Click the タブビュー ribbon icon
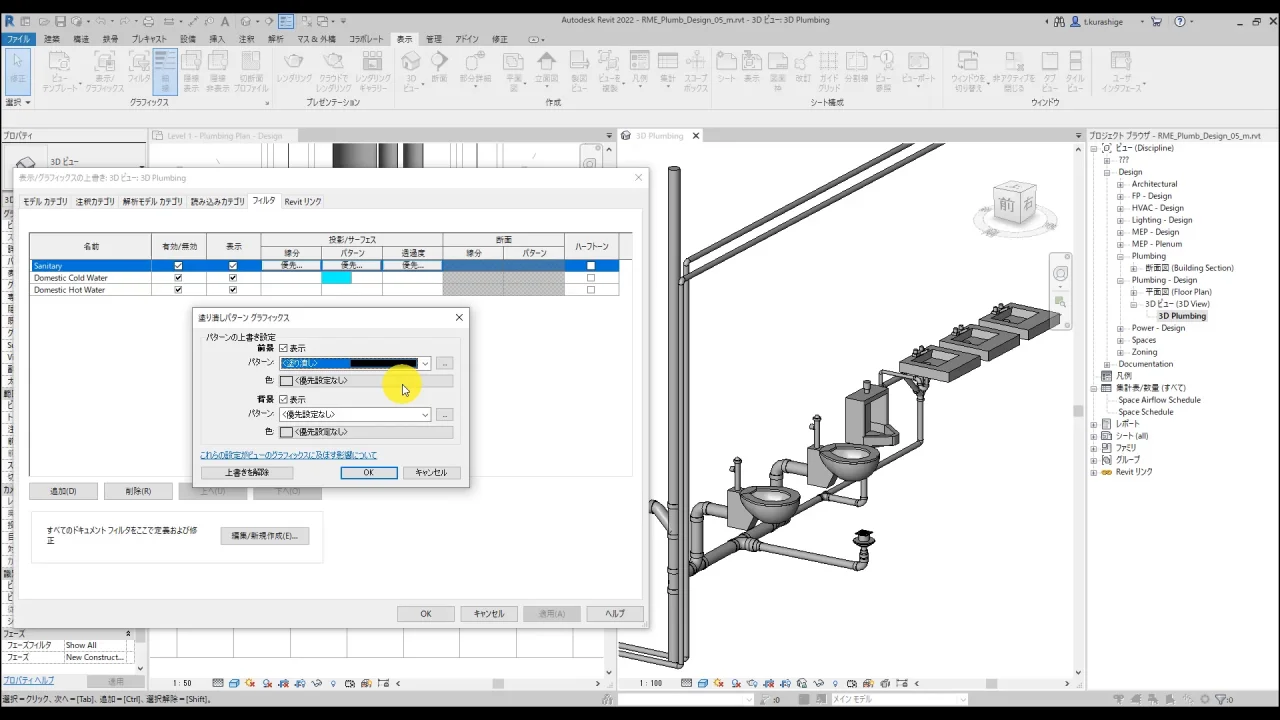1280x720 pixels. 1049,70
